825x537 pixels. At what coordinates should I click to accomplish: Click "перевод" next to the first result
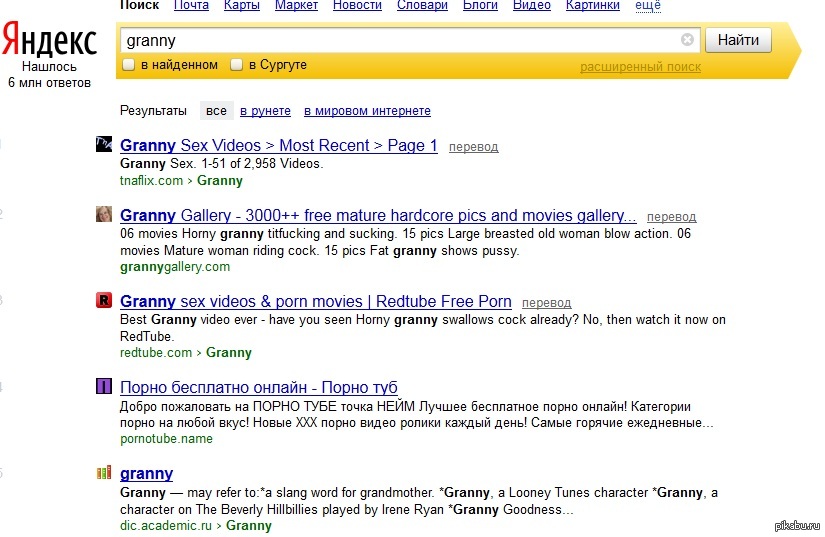click(473, 147)
